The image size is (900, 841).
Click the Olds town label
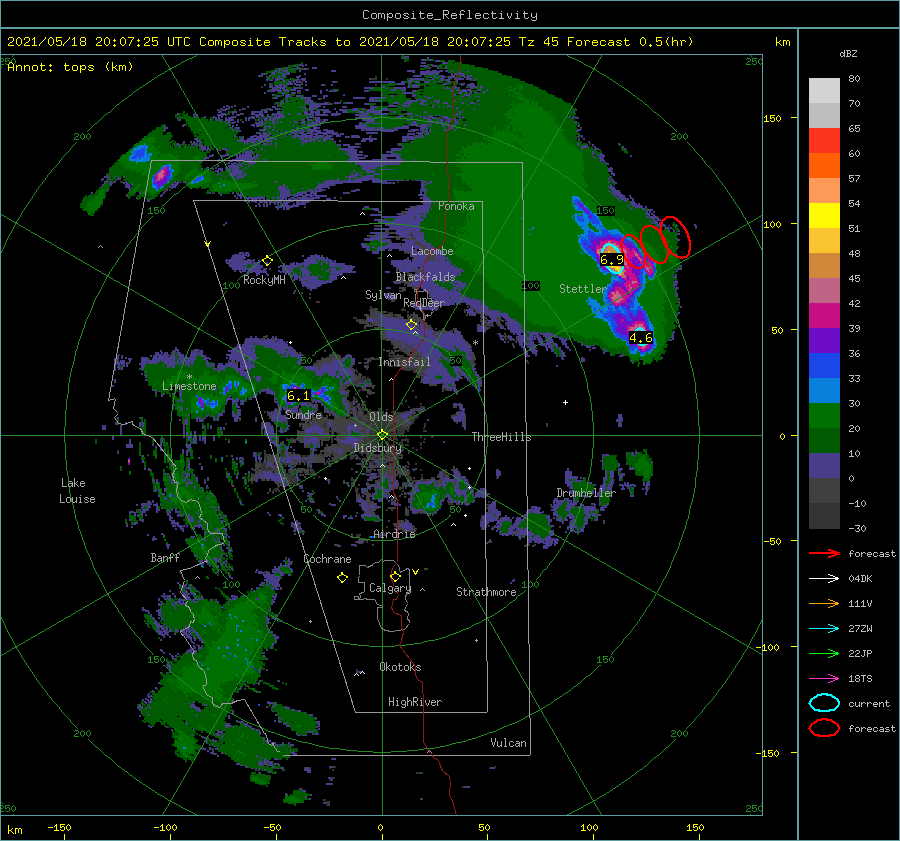pos(381,417)
